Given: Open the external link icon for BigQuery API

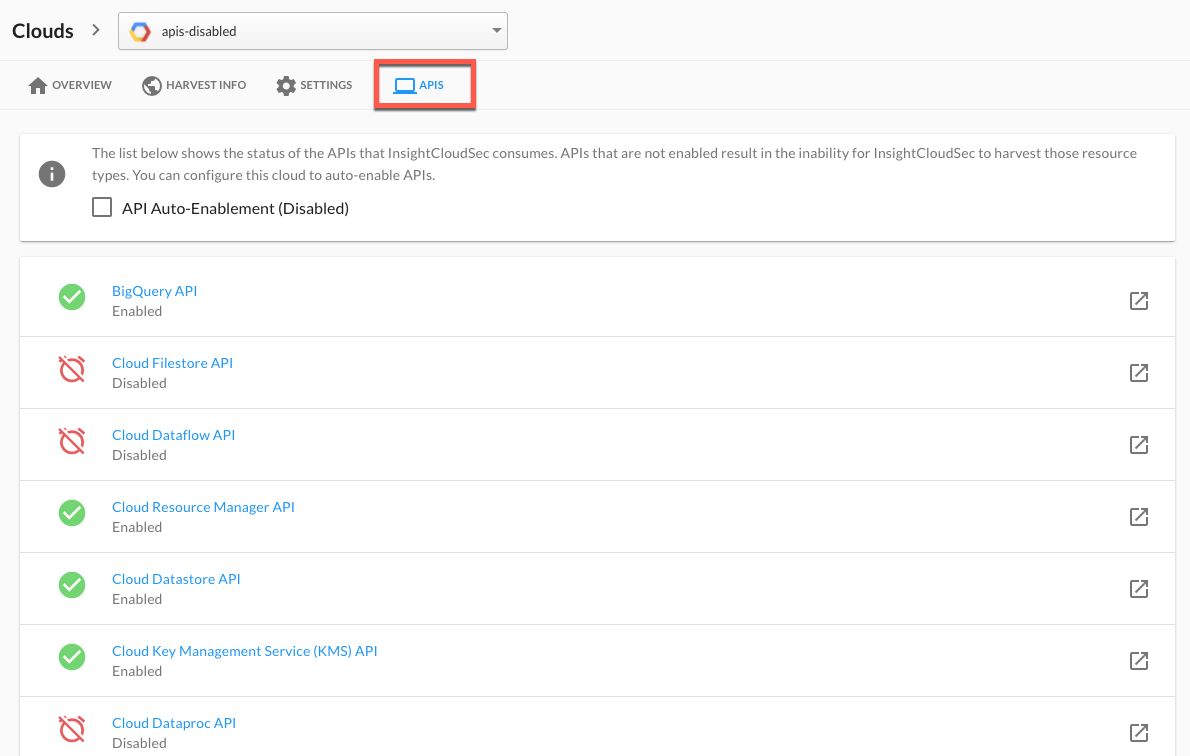Looking at the screenshot, I should pos(1138,301).
